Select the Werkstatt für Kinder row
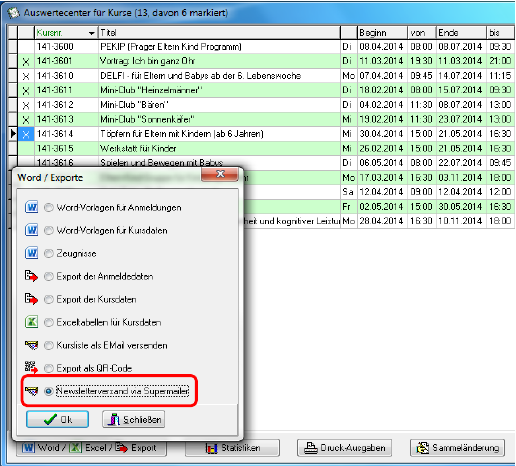 261,148
